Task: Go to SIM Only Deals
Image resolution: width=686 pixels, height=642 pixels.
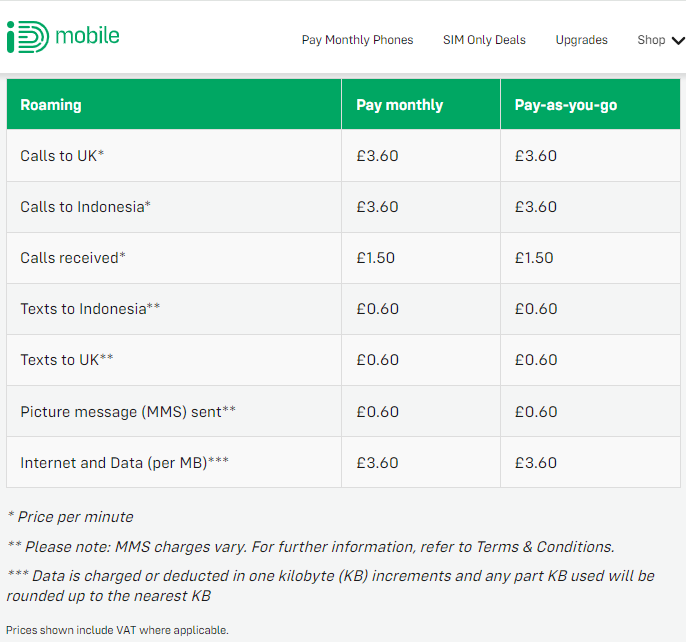Action: coord(484,40)
